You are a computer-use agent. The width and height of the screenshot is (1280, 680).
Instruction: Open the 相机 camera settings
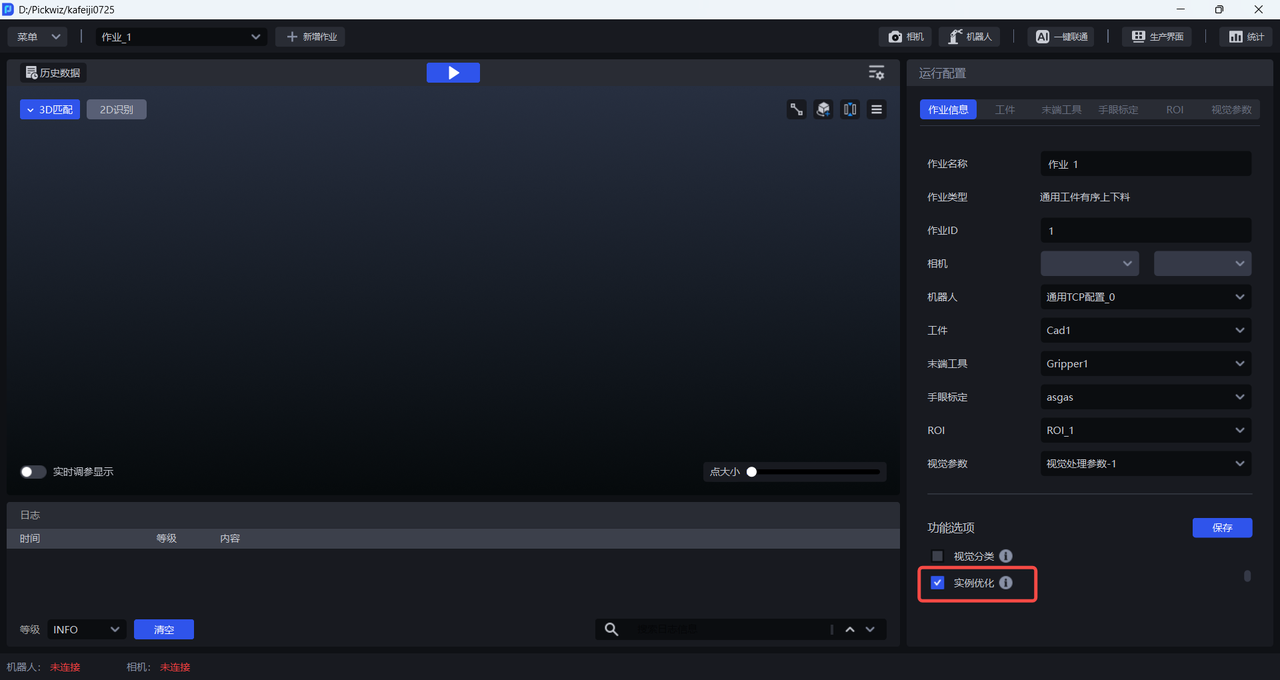[906, 37]
